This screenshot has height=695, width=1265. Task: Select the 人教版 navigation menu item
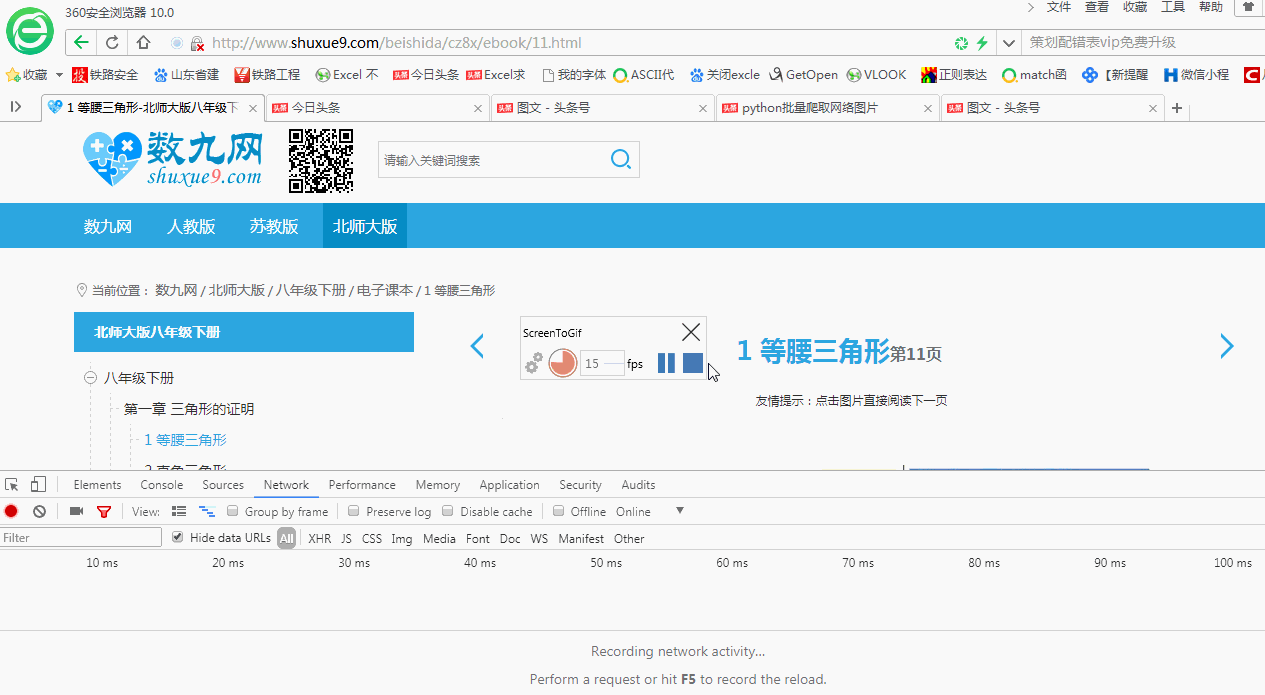coord(190,225)
